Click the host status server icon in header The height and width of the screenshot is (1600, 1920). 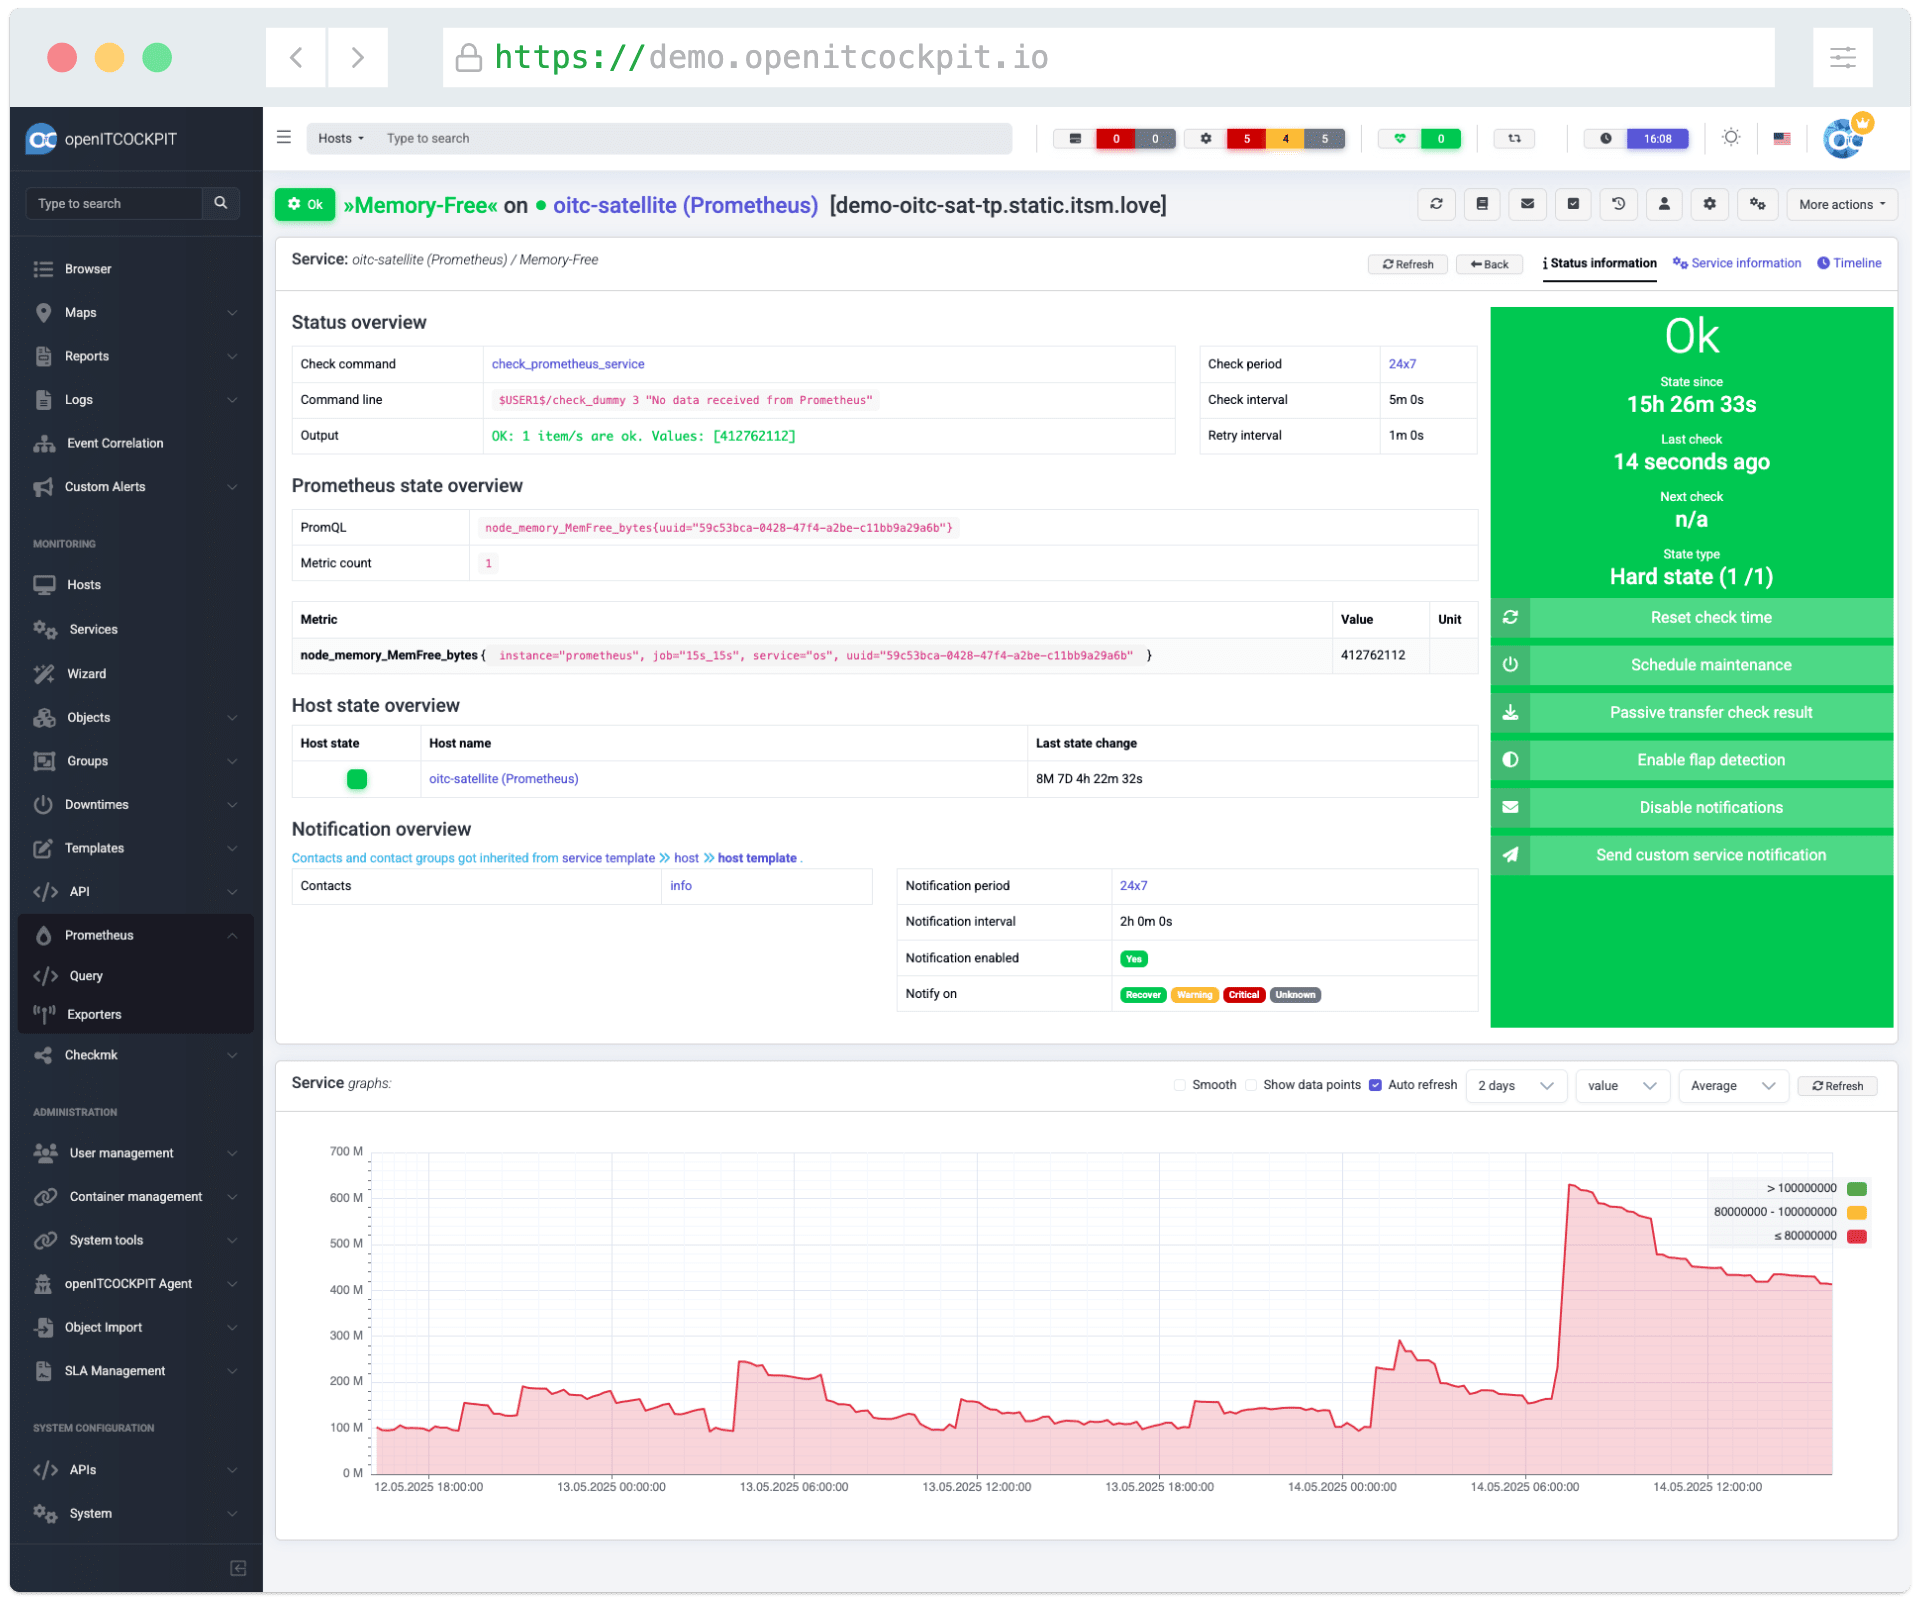coord(1075,139)
